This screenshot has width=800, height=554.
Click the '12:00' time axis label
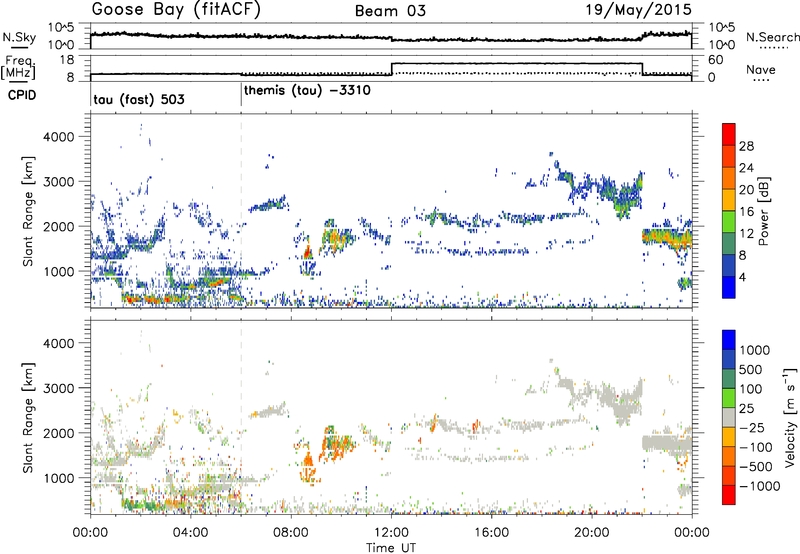[391, 533]
